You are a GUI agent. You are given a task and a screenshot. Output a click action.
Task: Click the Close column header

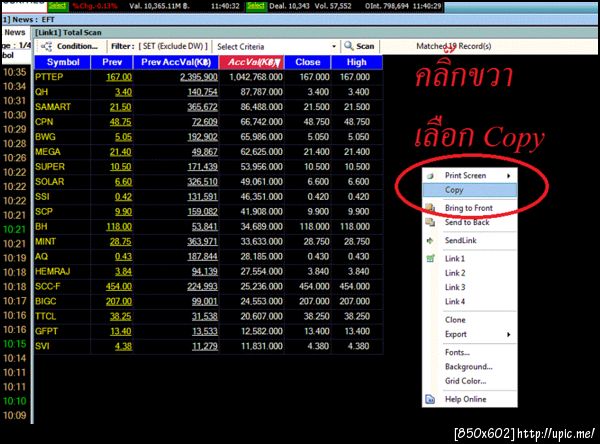click(308, 62)
